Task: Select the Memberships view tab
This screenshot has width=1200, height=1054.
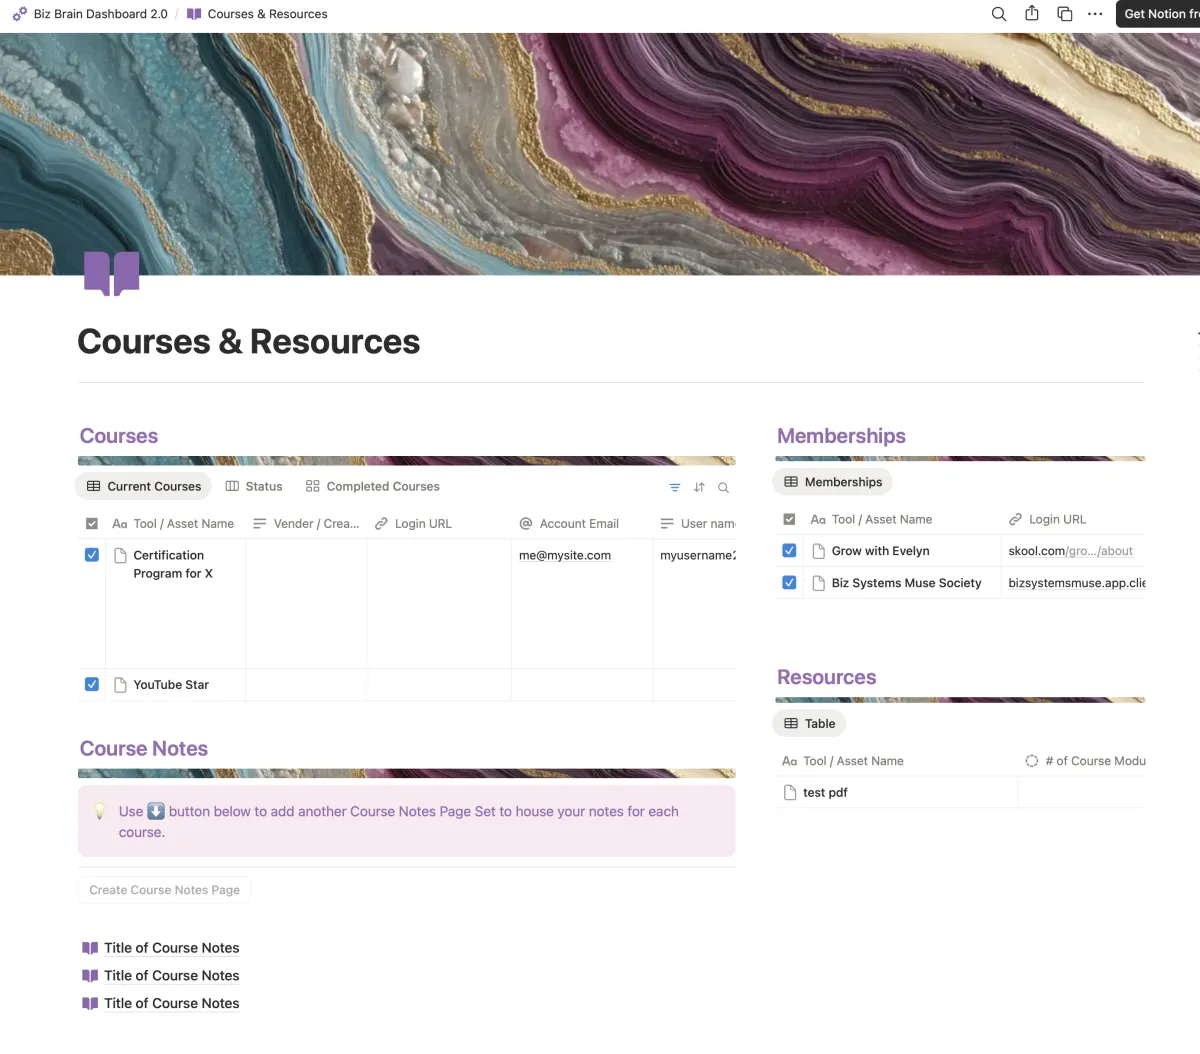Action: coord(832,482)
